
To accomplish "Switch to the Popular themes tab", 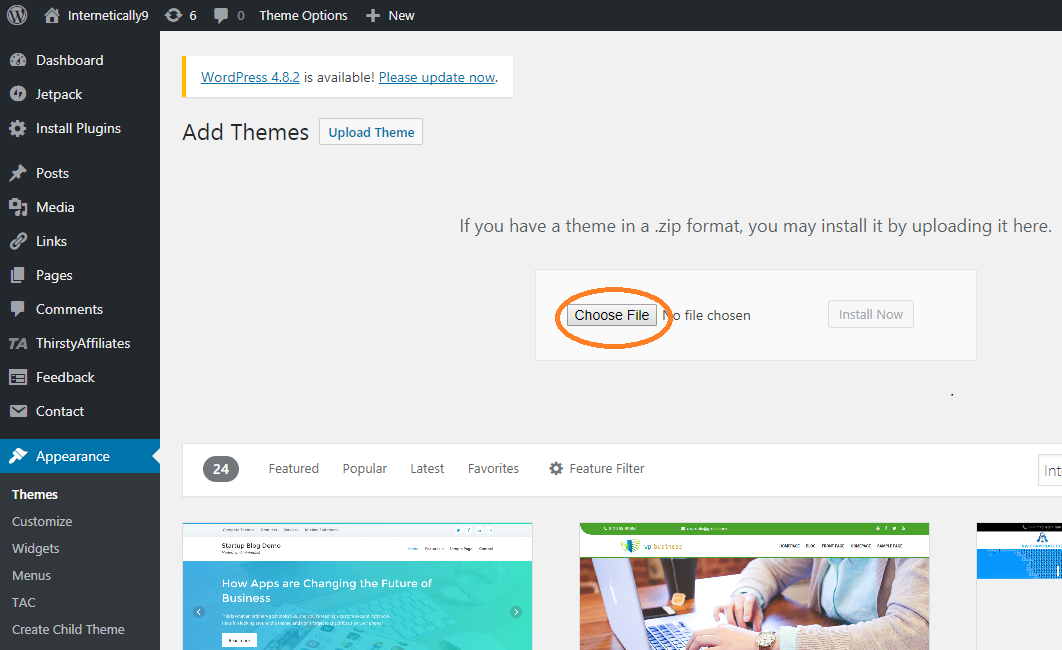I will (364, 469).
